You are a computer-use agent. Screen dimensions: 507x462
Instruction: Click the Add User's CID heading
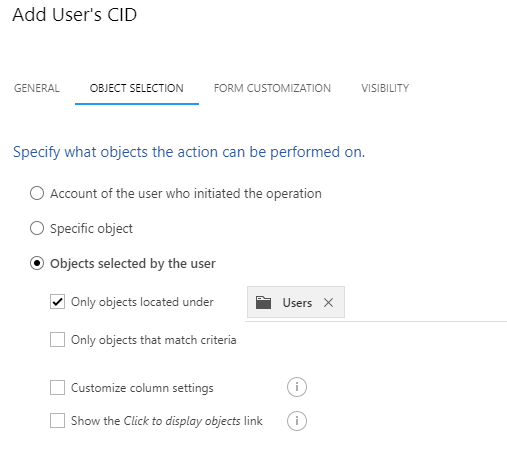75,15
